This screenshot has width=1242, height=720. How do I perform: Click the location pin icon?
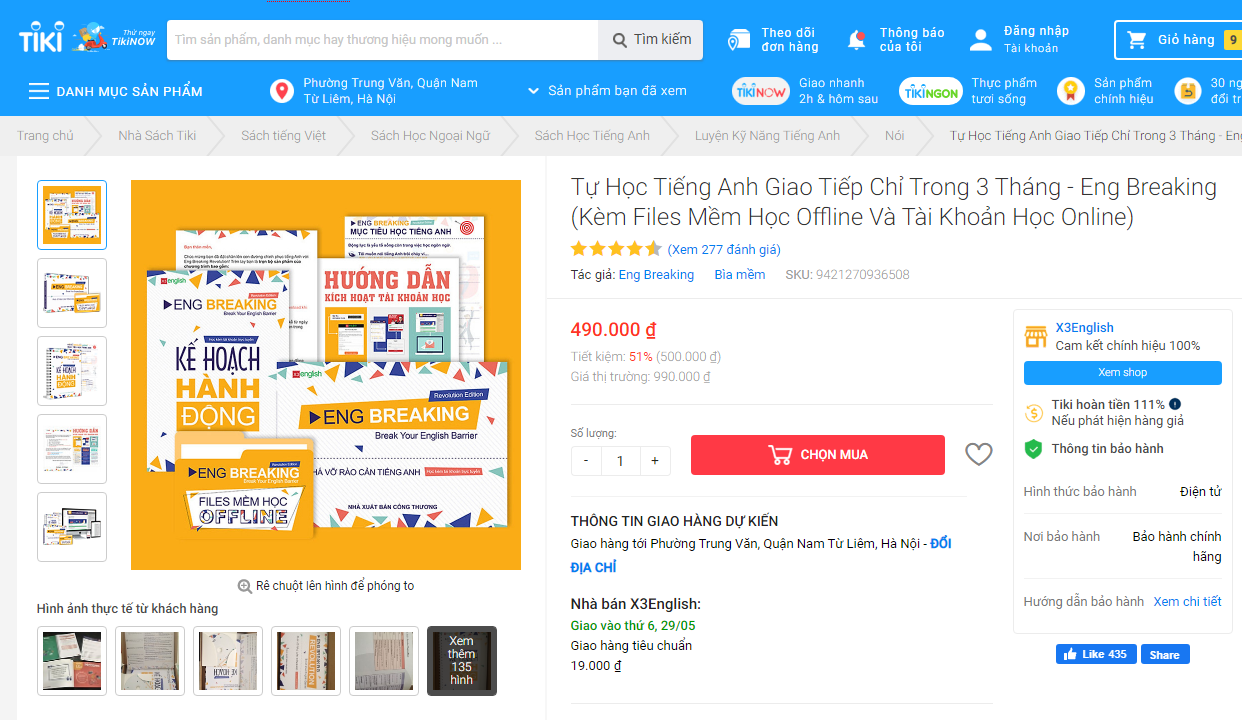point(282,91)
